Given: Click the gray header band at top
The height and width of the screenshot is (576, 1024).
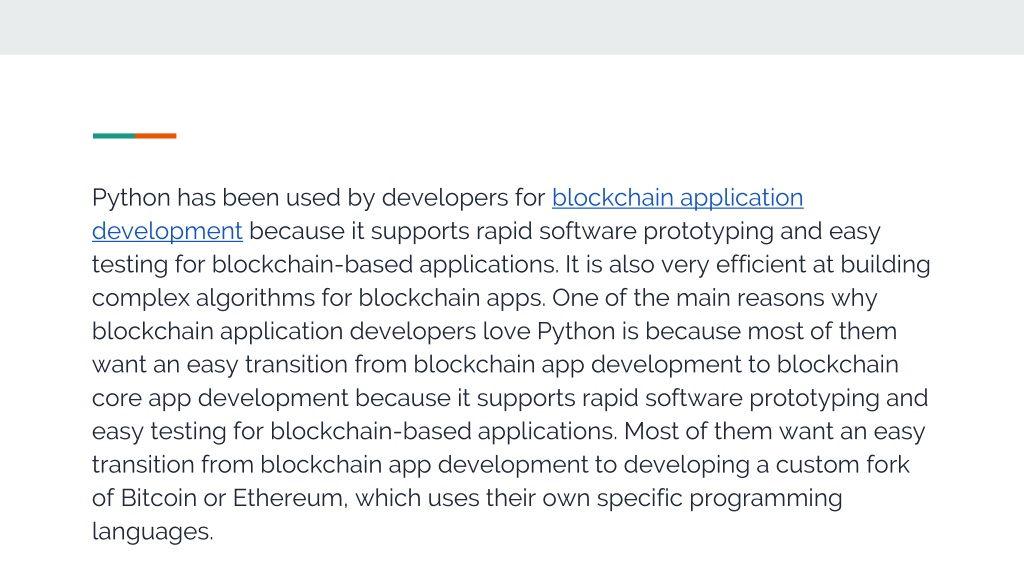Looking at the screenshot, I should pyautogui.click(x=512, y=27).
